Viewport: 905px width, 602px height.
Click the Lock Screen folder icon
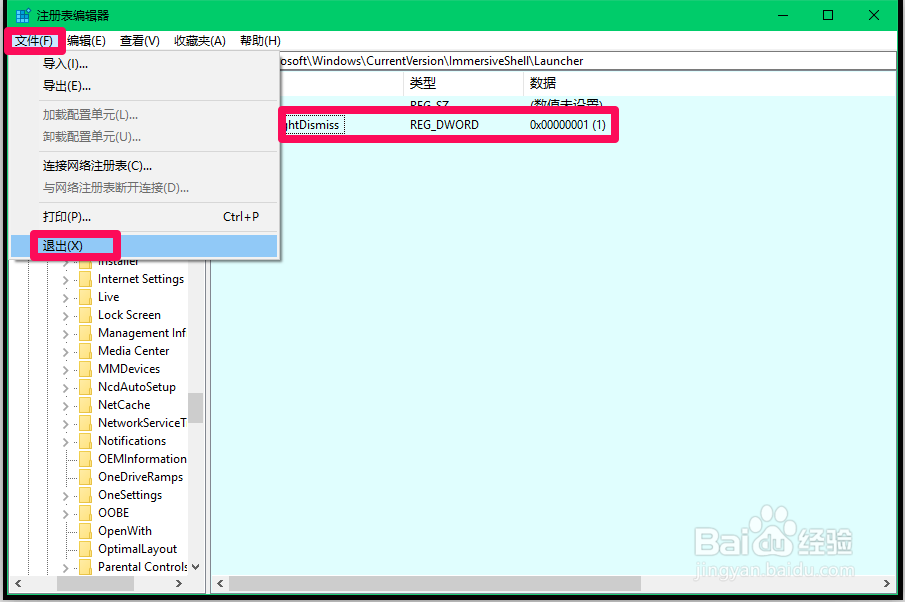tap(85, 315)
